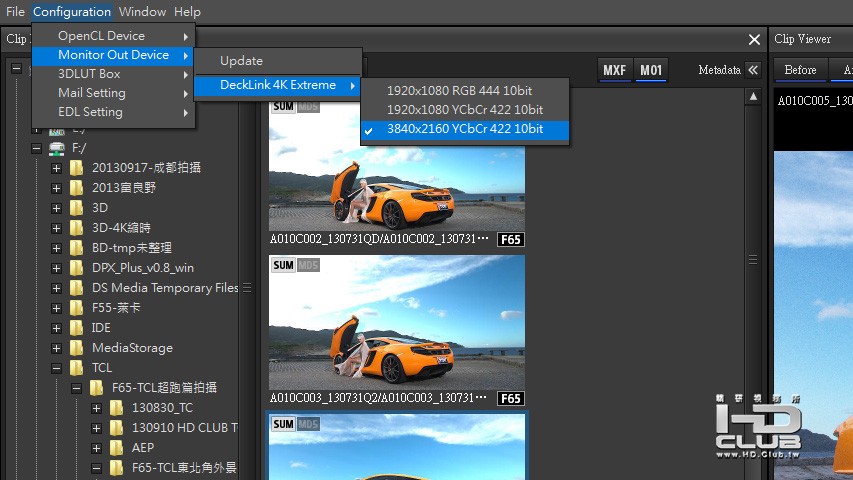Expand the 130830_TC folder
Screen dimensions: 853x480
pyautogui.click(x=96, y=409)
